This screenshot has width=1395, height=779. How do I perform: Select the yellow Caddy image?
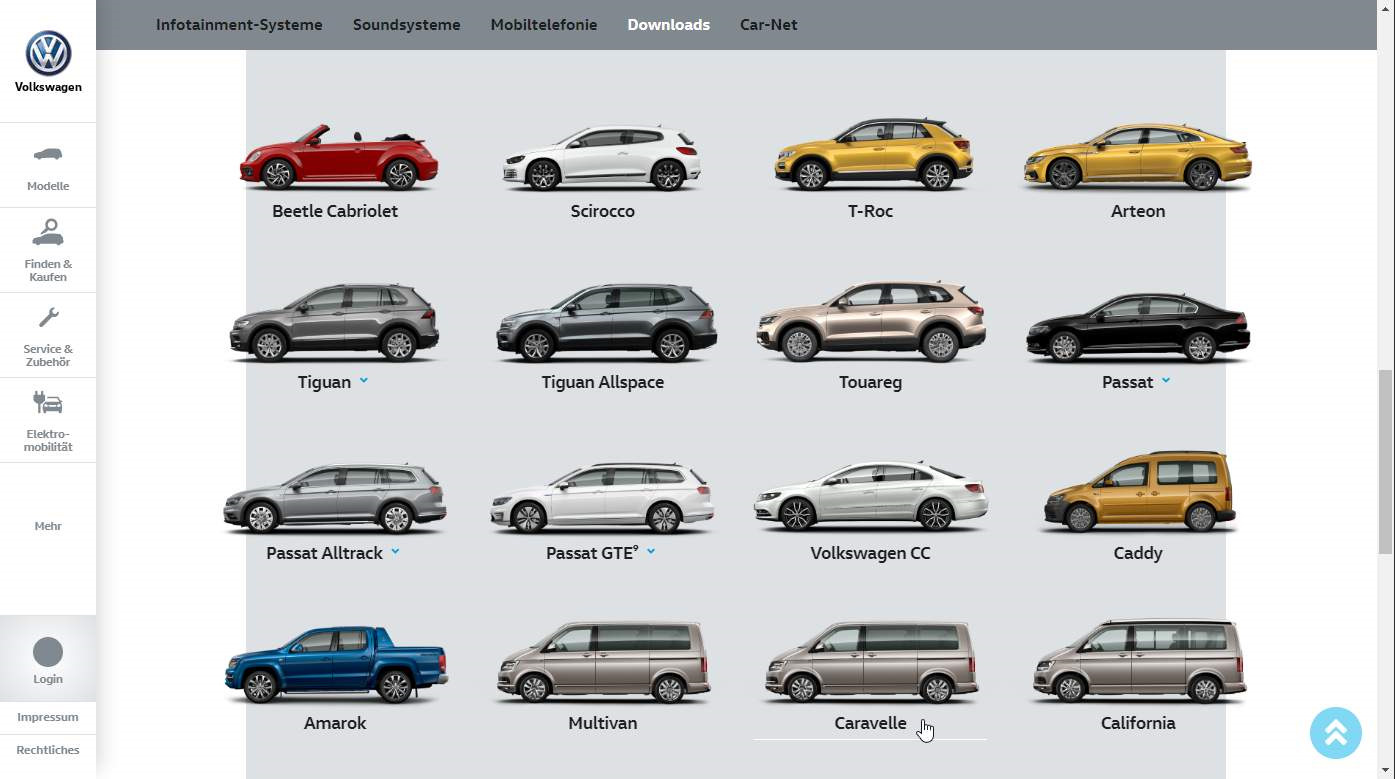pyautogui.click(x=1138, y=491)
